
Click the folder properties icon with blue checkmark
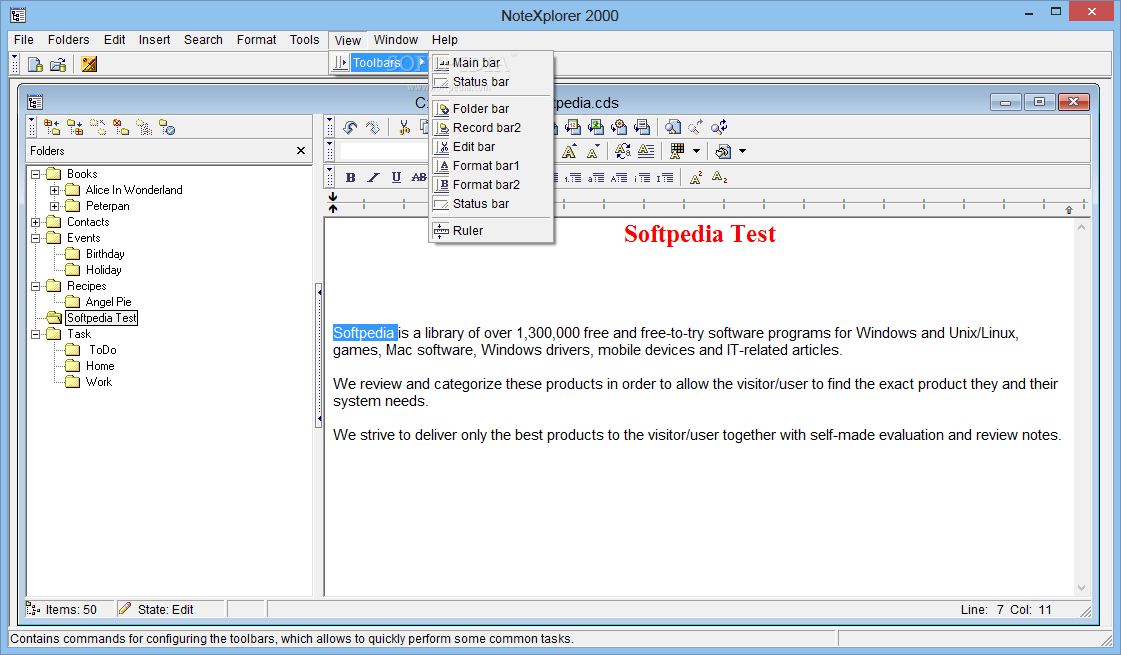coord(167,127)
